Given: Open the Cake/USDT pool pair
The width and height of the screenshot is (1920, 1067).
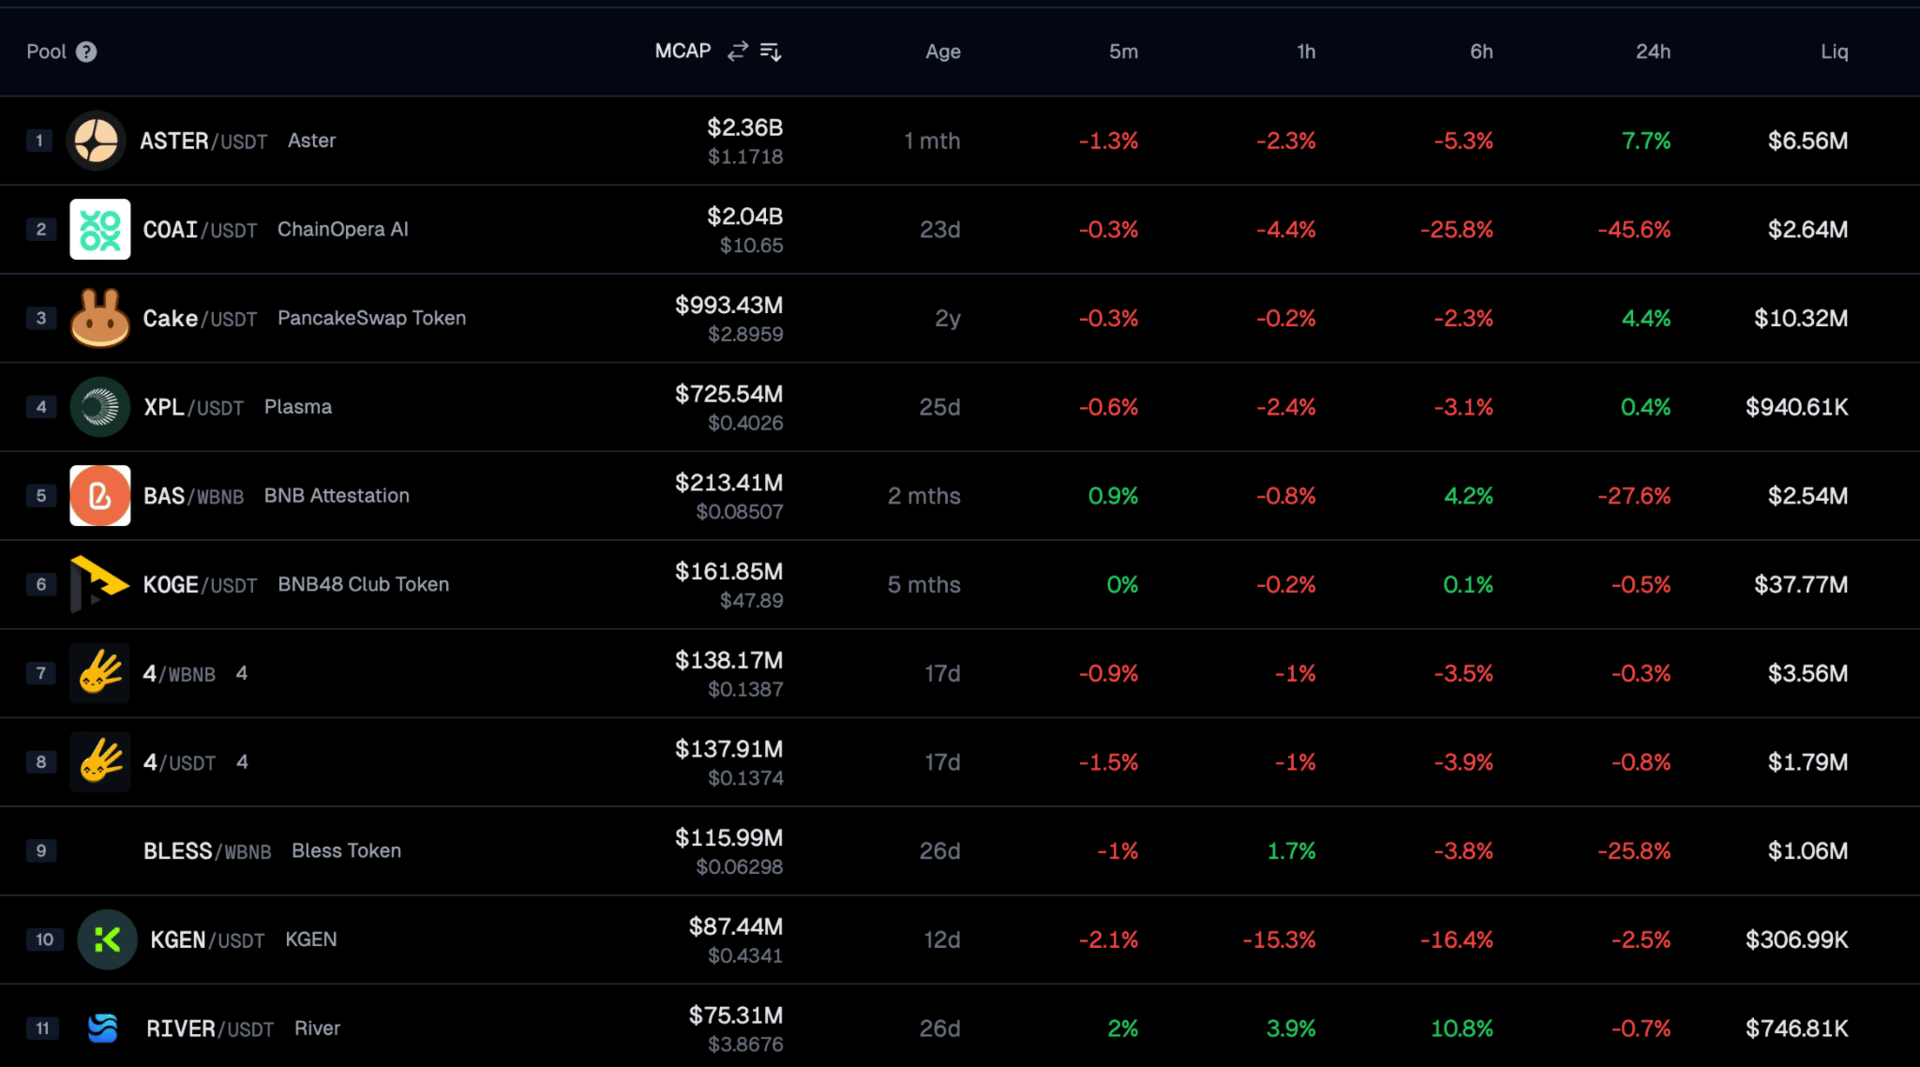Looking at the screenshot, I should [200, 319].
